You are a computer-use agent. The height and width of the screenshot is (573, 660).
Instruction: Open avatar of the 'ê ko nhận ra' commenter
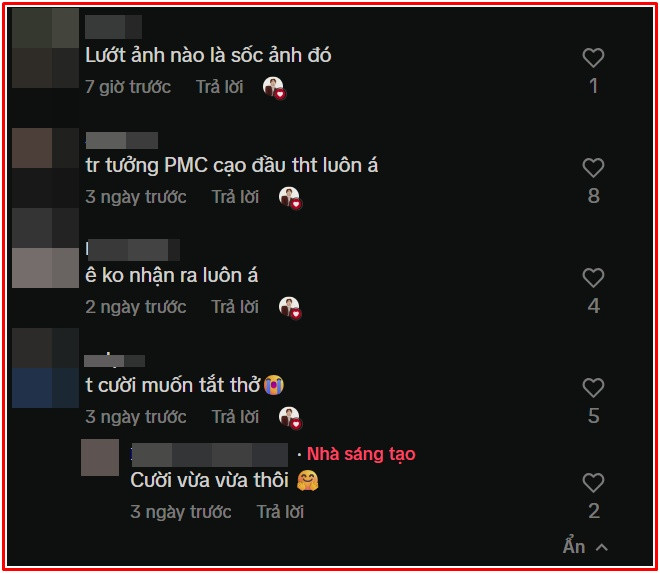point(45,248)
